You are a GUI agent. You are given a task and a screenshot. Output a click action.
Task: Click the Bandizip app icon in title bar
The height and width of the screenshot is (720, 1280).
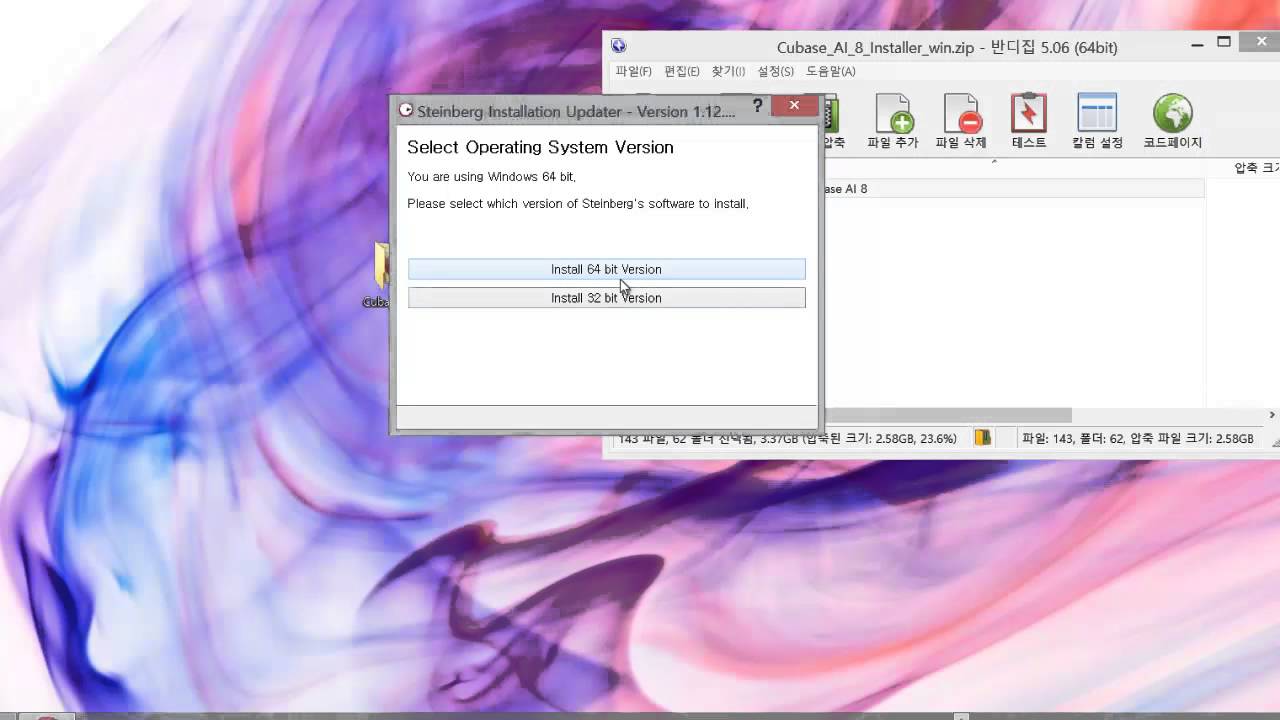618,46
